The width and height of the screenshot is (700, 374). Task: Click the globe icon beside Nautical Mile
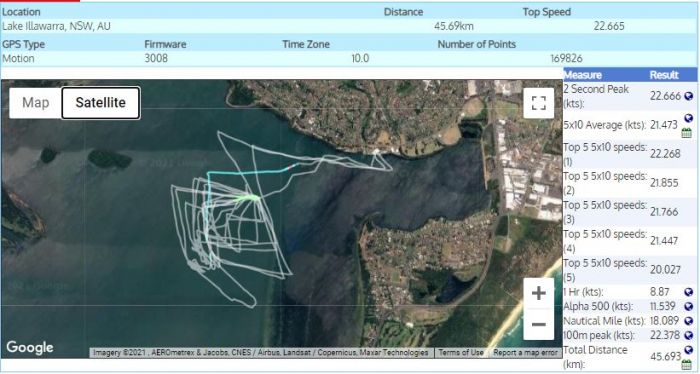click(688, 321)
